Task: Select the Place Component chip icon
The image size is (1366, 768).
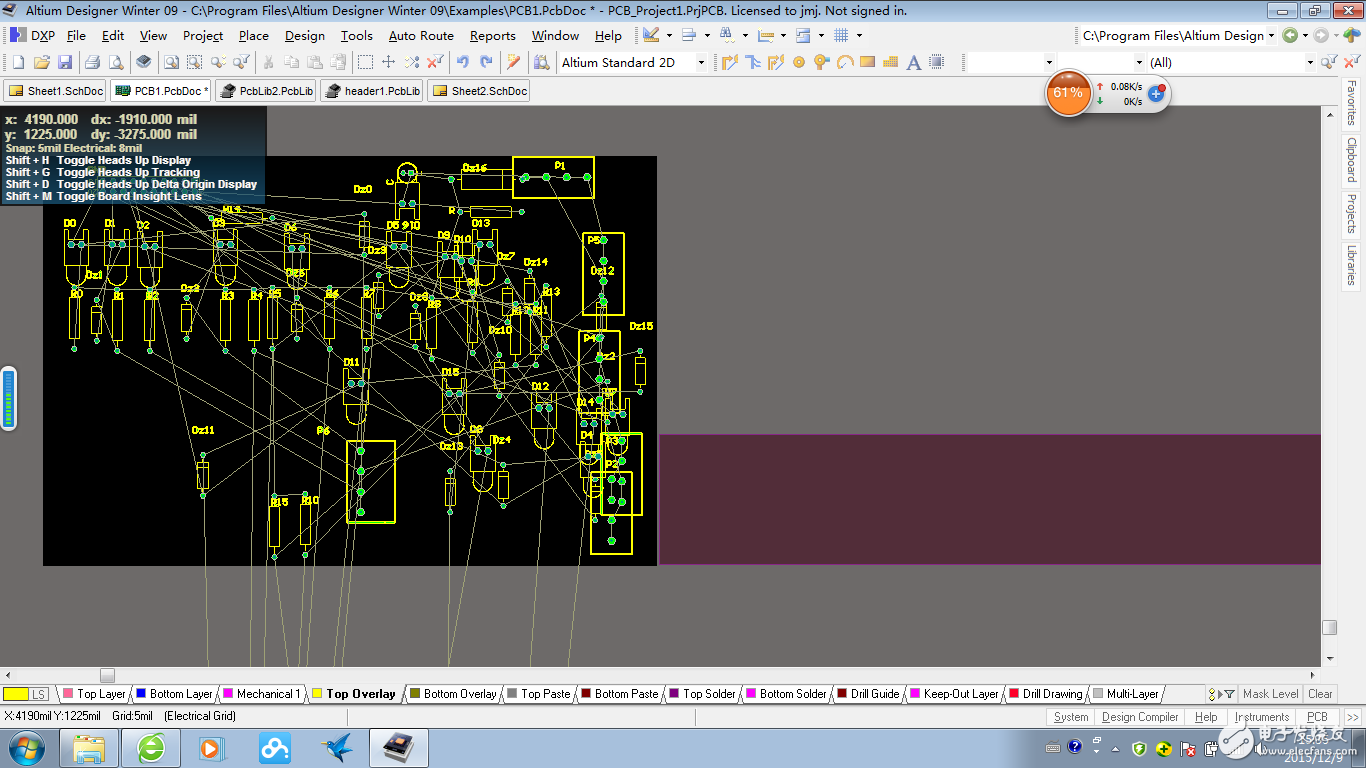Action: click(937, 62)
